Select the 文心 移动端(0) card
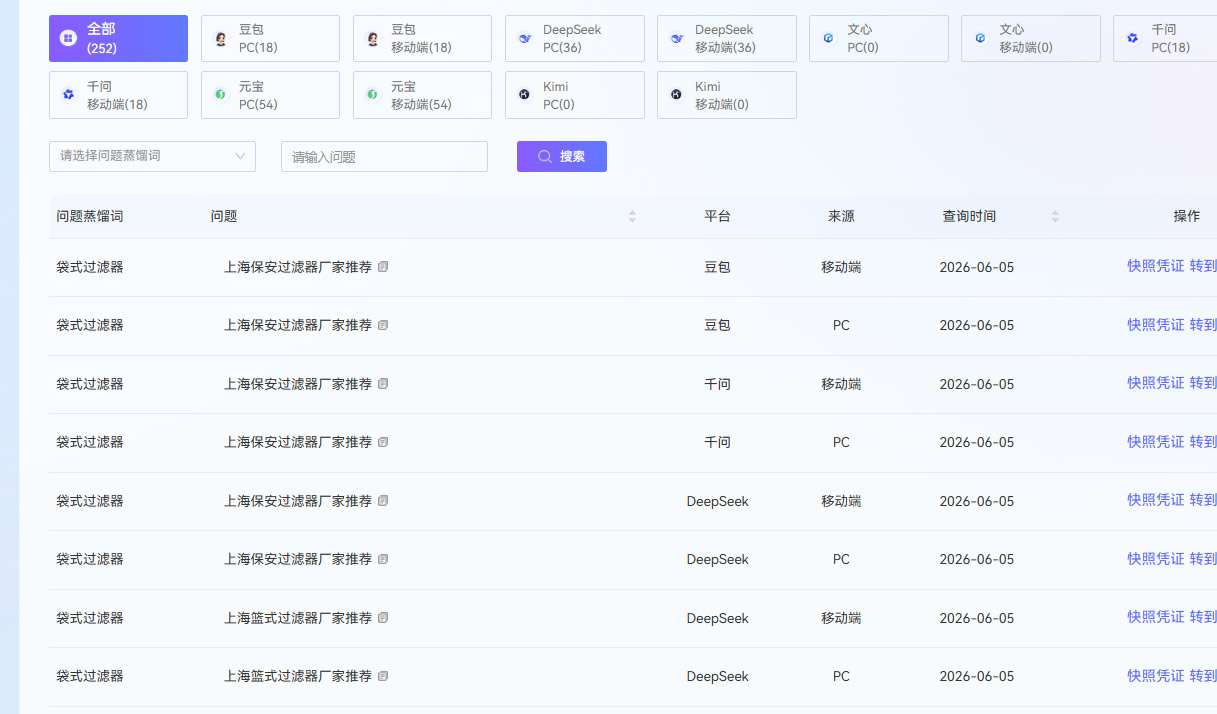 (x=1030, y=38)
